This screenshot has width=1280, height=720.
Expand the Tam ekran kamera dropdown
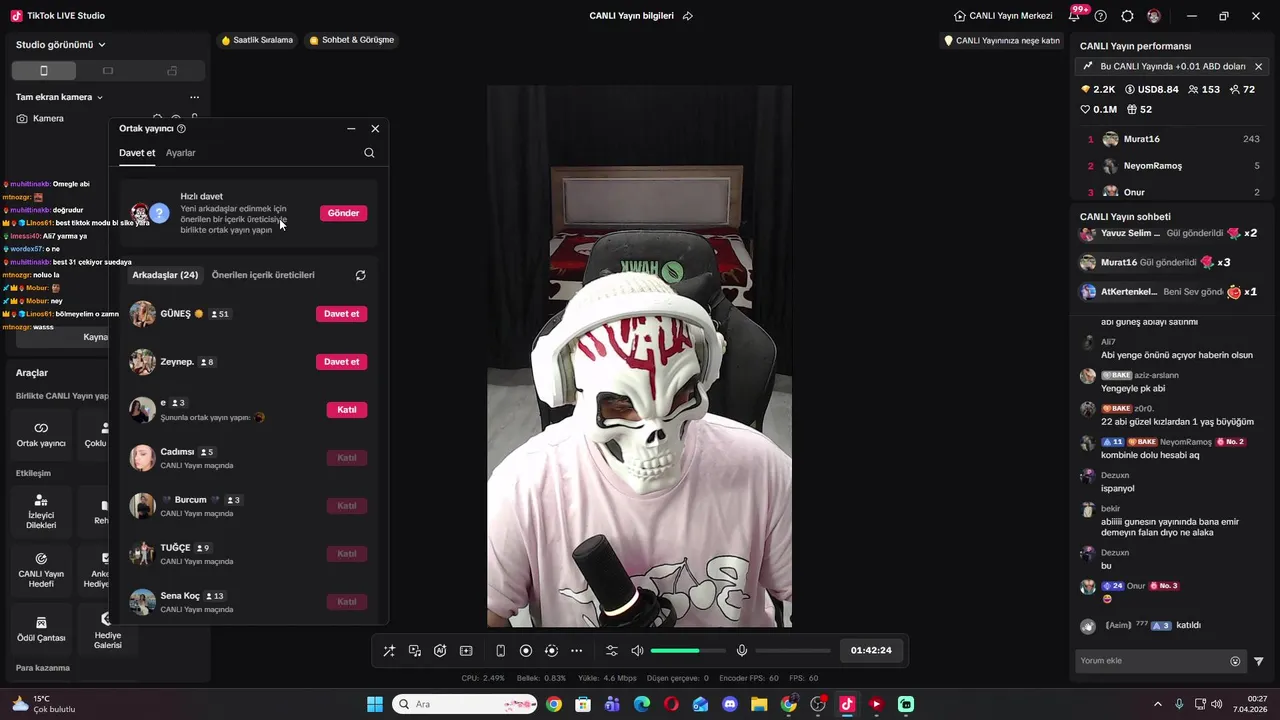click(x=59, y=97)
